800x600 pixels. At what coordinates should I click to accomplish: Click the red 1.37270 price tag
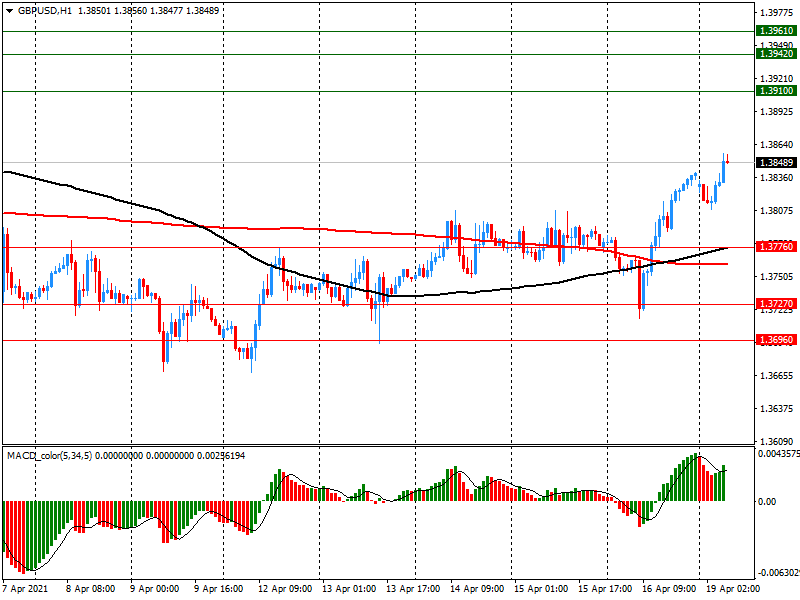(x=776, y=304)
